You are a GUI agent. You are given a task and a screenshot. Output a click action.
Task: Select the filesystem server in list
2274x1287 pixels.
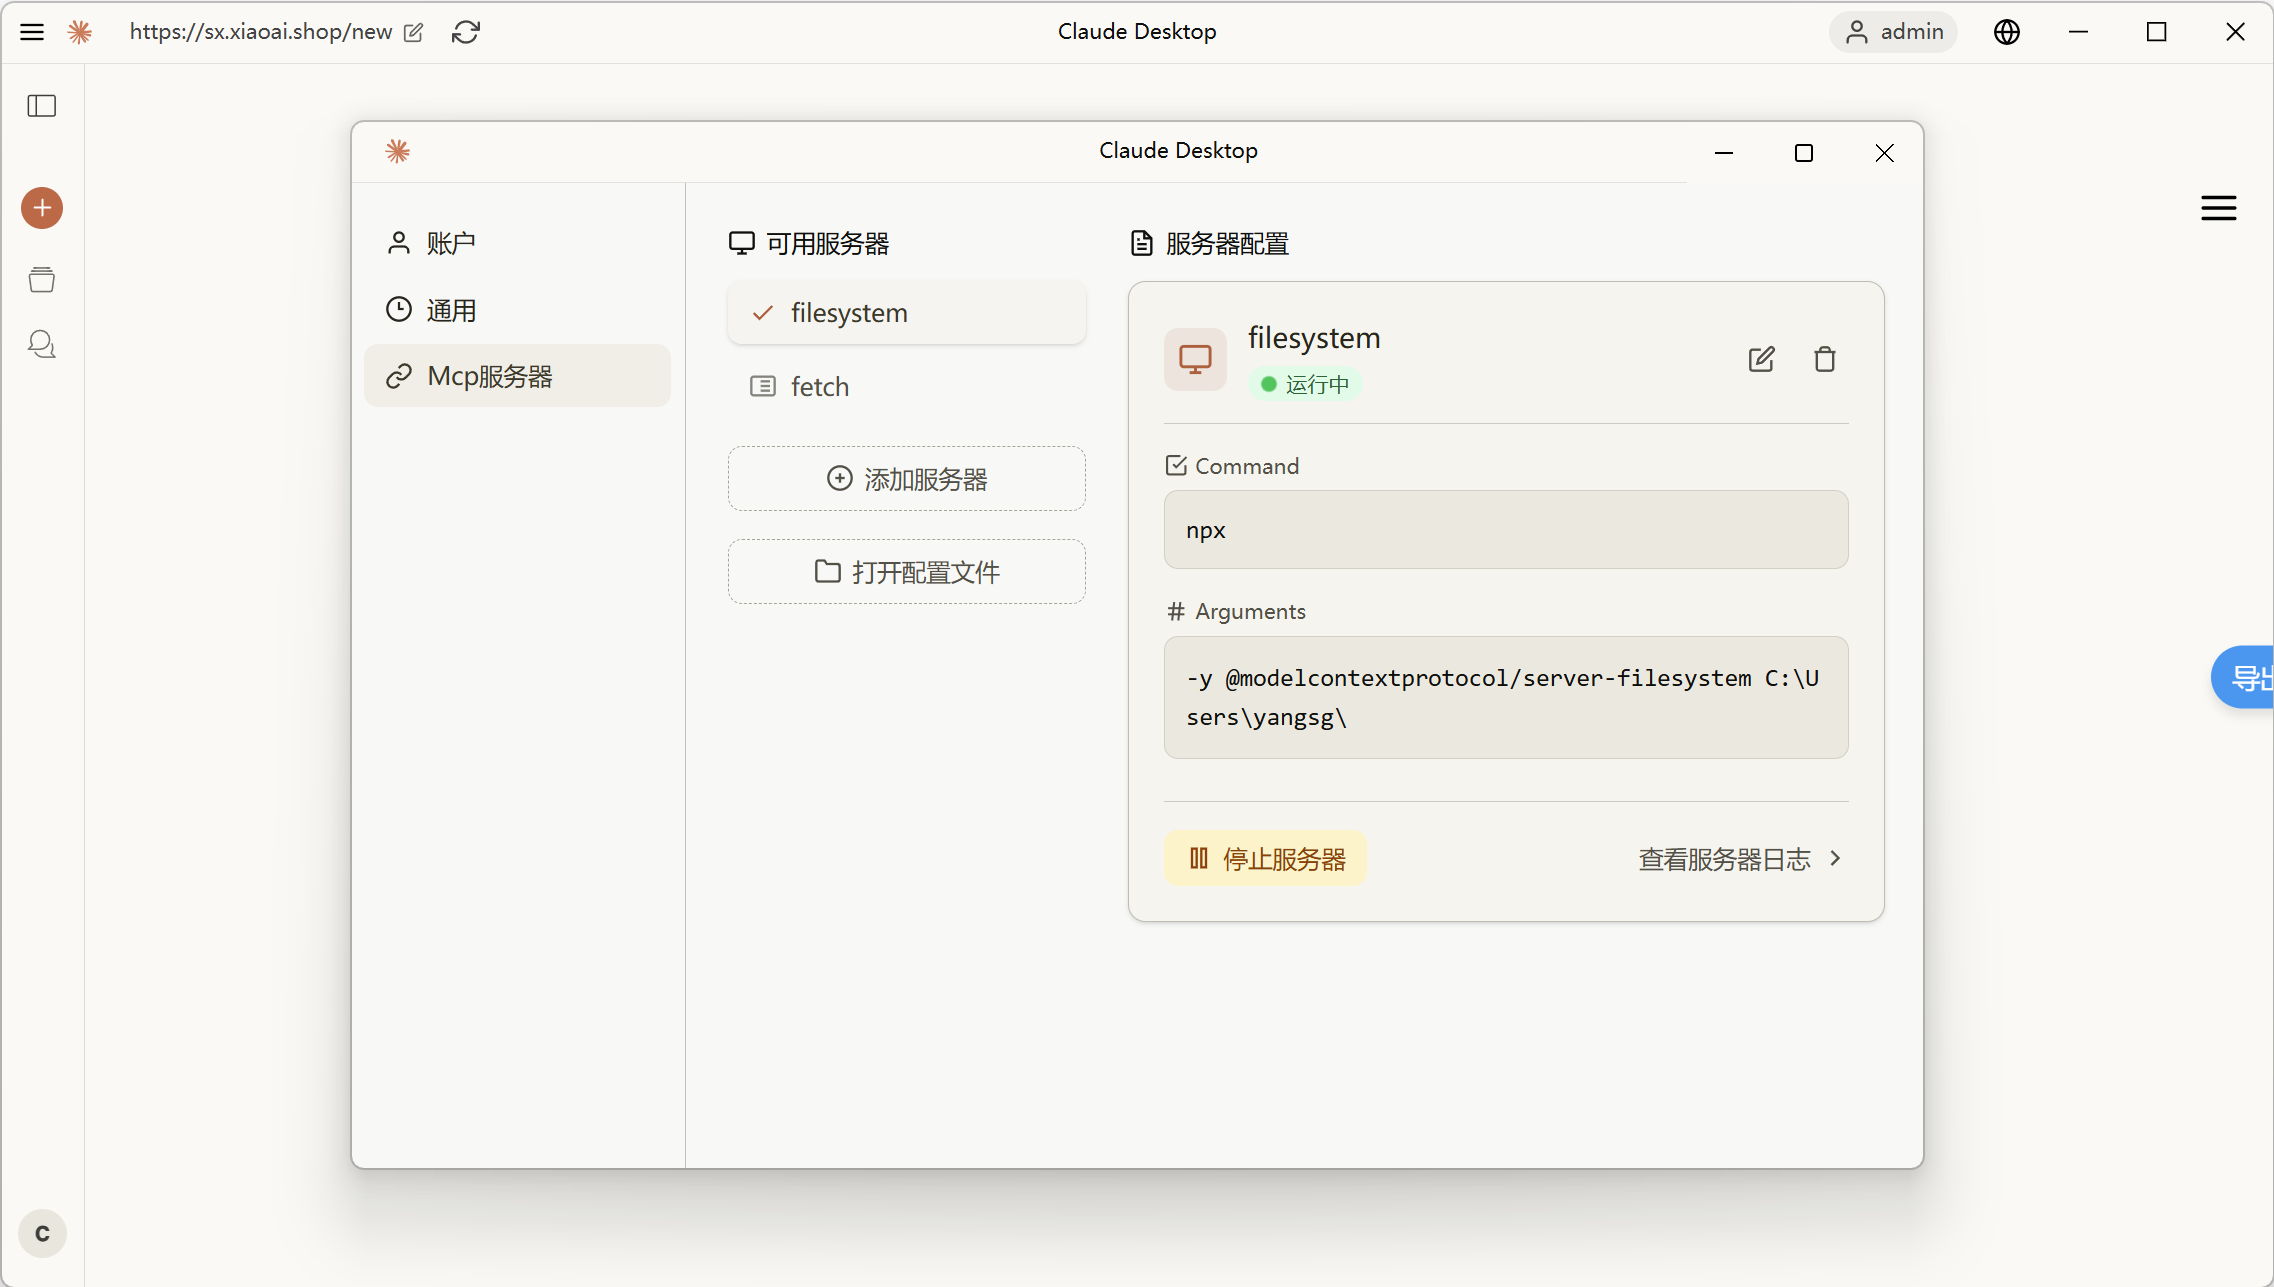pos(907,313)
